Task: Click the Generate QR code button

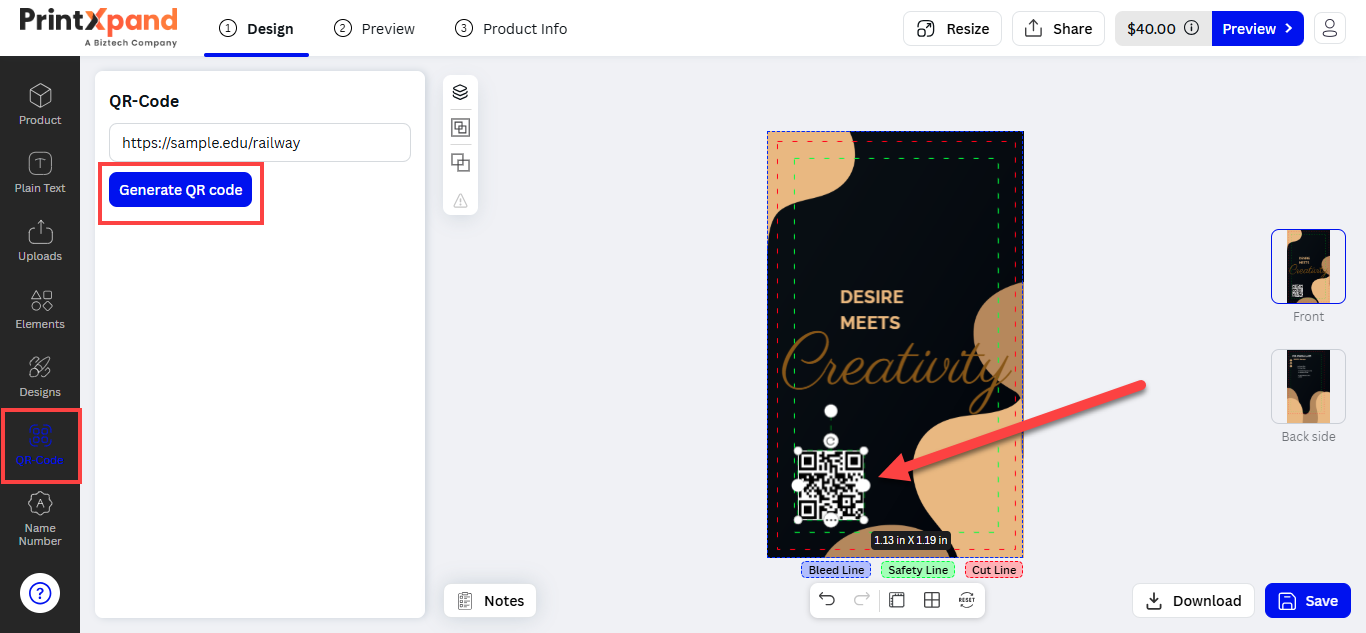Action: click(x=180, y=190)
